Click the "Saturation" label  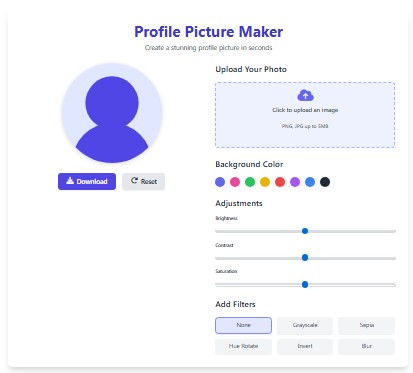click(x=226, y=271)
